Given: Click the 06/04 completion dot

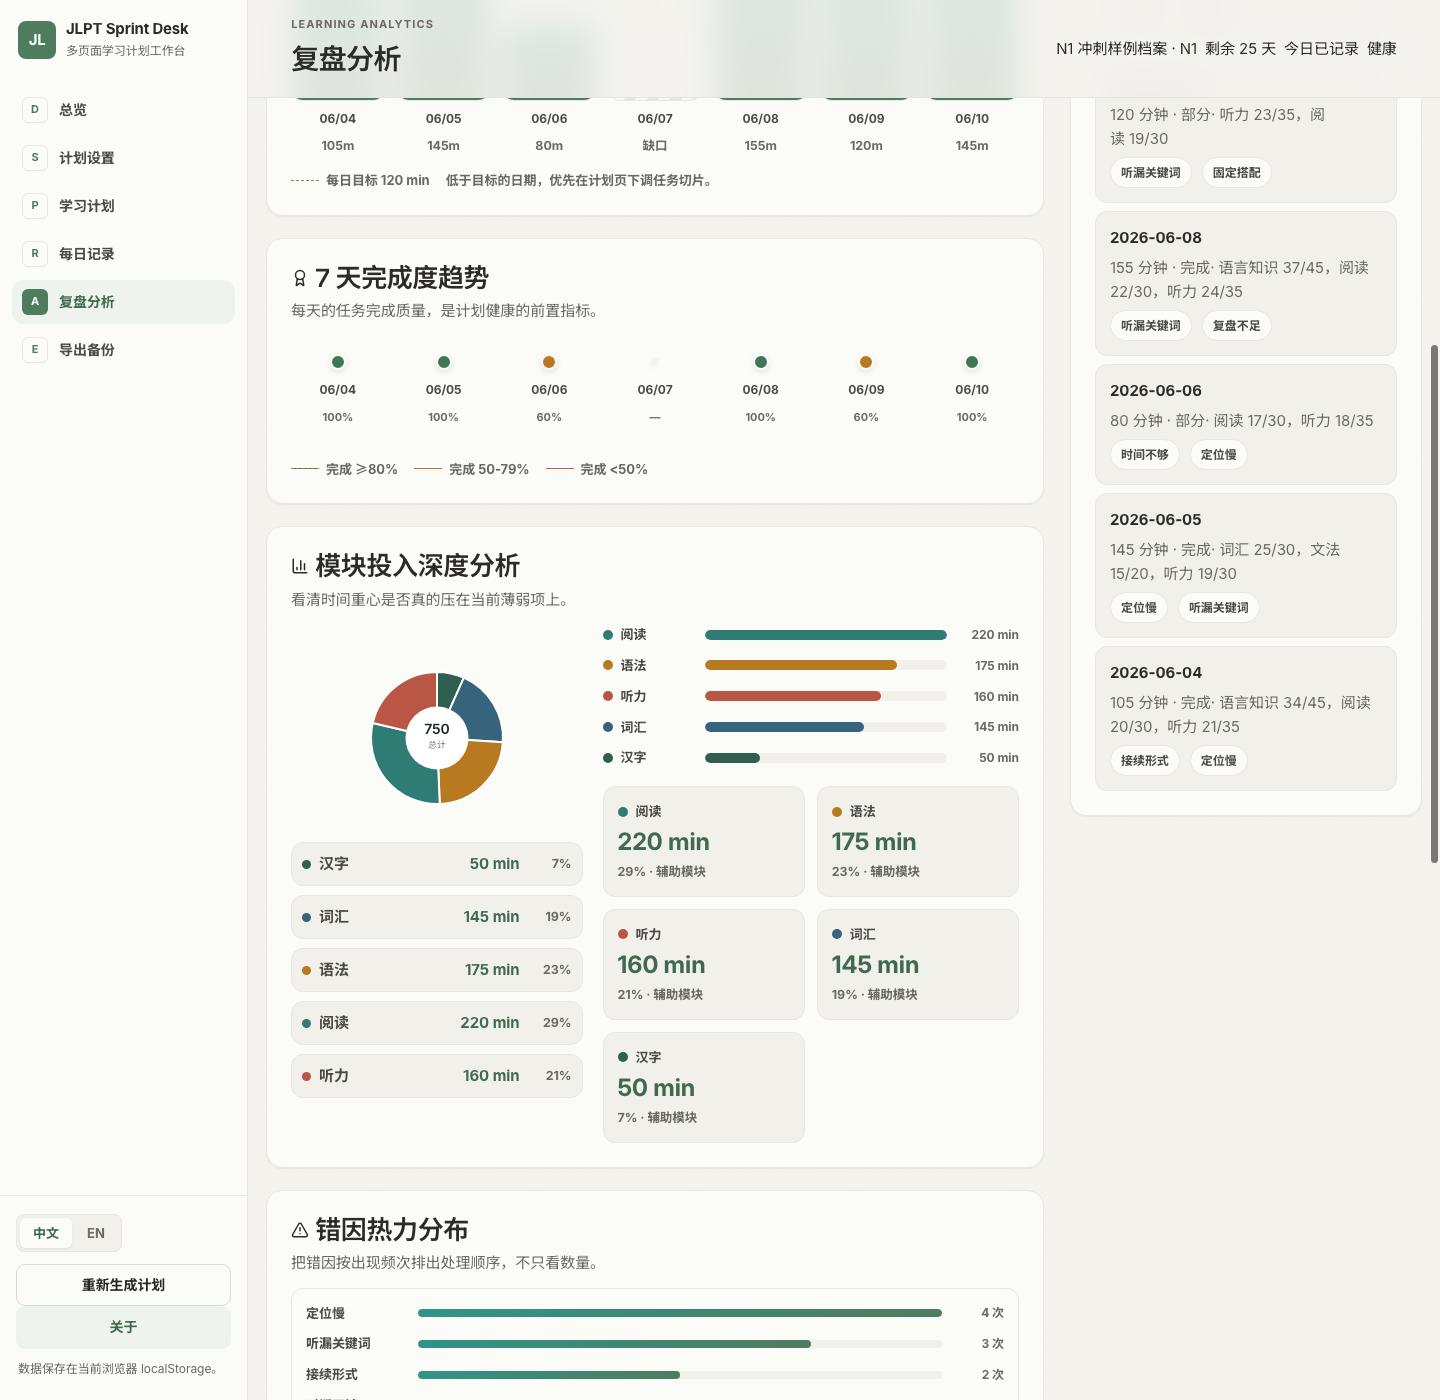Looking at the screenshot, I should (338, 362).
